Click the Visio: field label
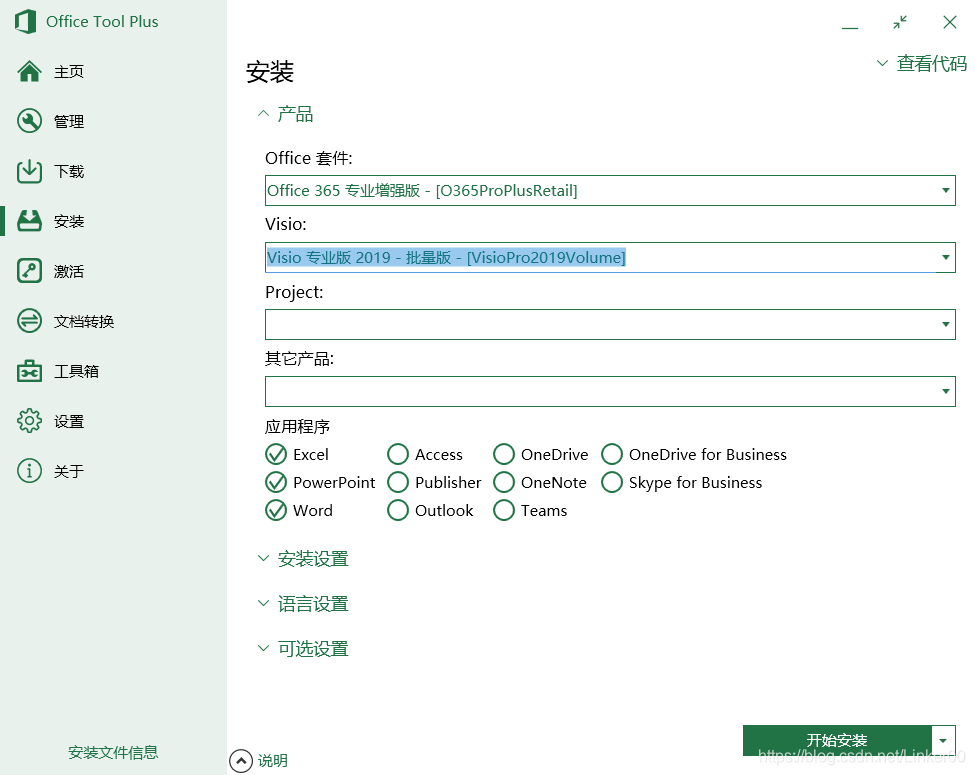Image resolution: width=975 pixels, height=775 pixels. (x=286, y=224)
